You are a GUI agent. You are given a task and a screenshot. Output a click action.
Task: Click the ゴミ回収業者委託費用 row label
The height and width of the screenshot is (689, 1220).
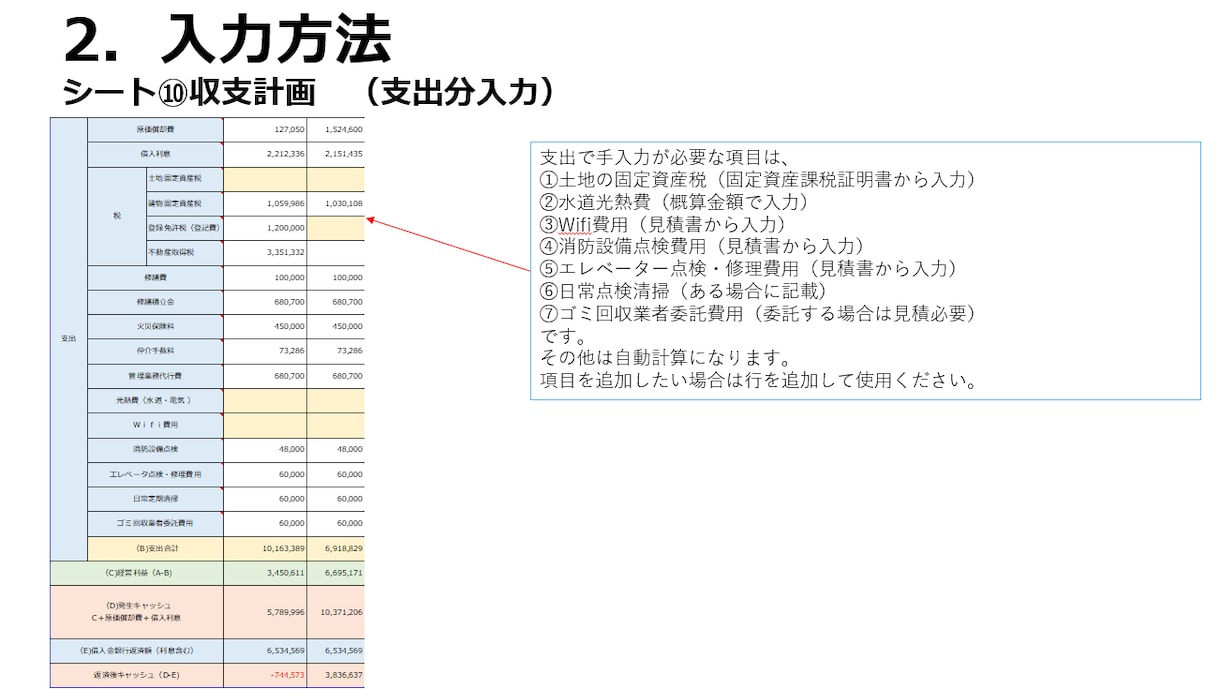pos(155,523)
